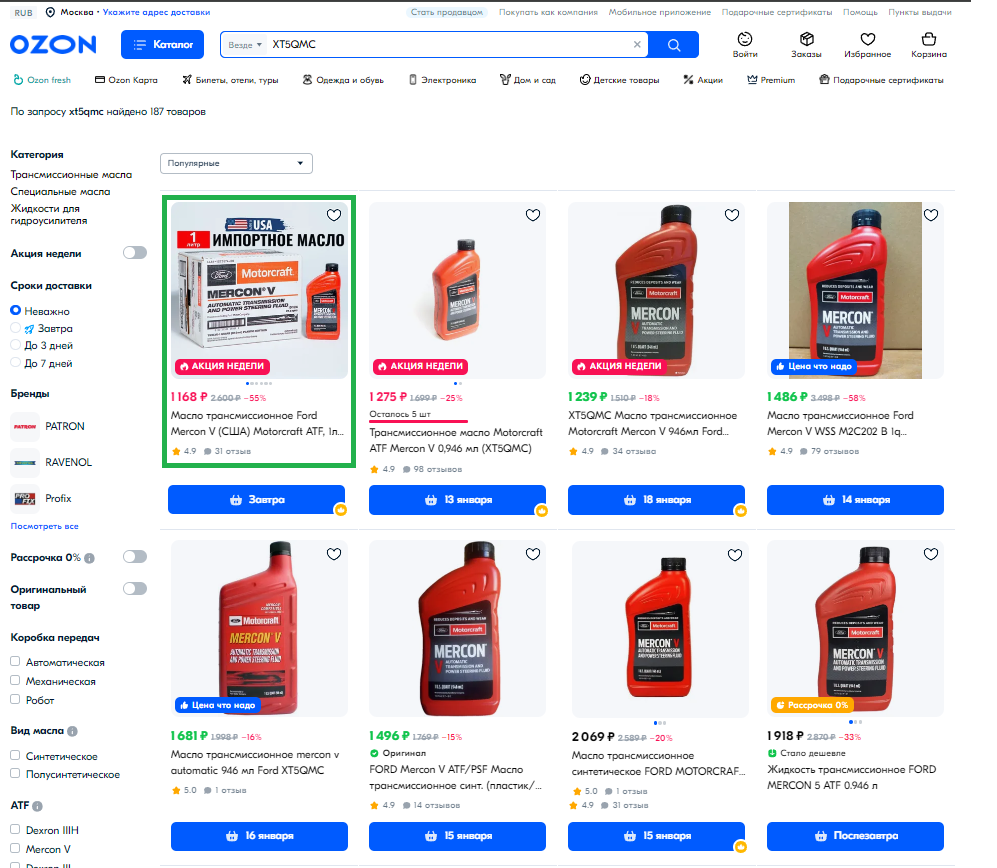
Task: Open the Популярные sort dropdown
Action: (x=236, y=163)
